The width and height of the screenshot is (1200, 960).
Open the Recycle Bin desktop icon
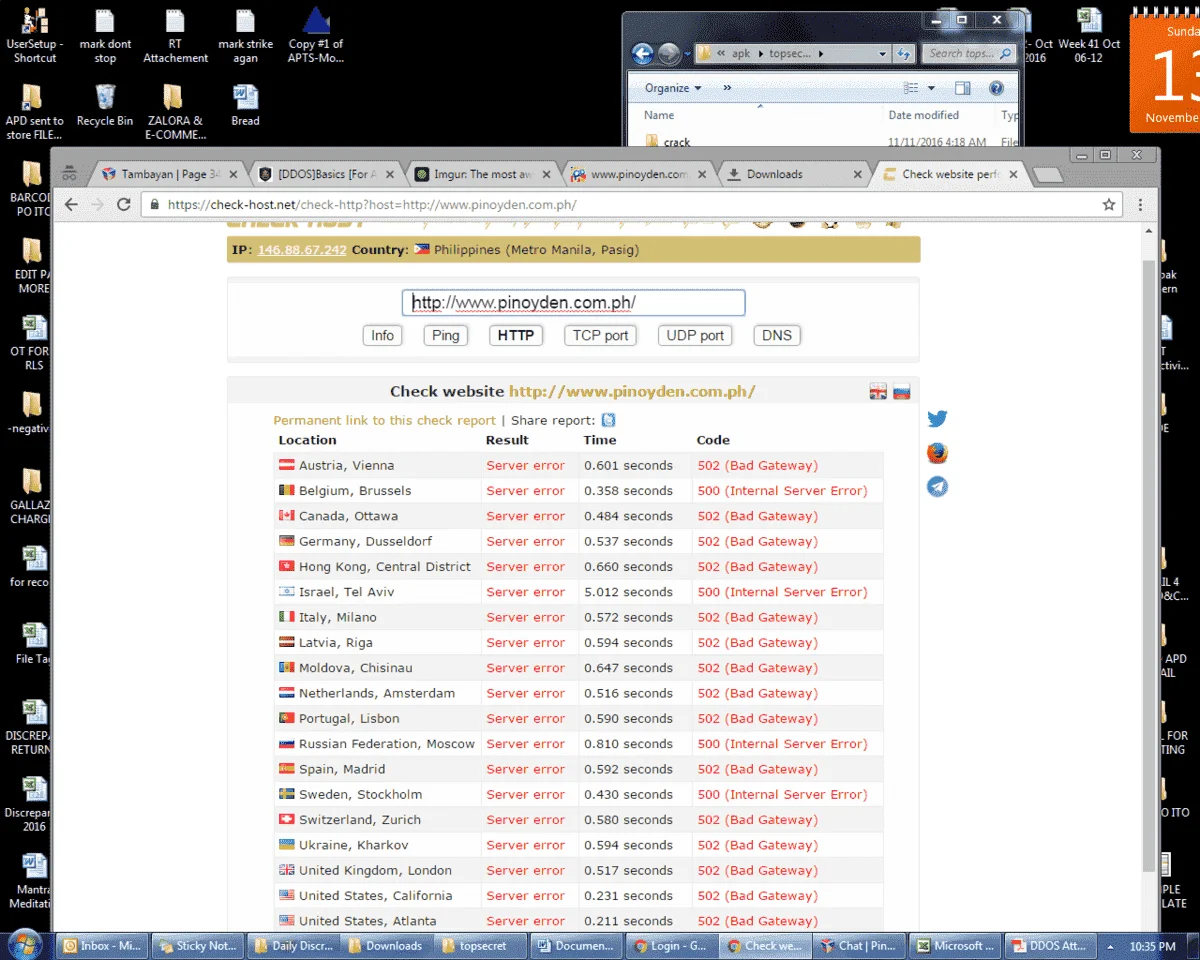(x=105, y=105)
